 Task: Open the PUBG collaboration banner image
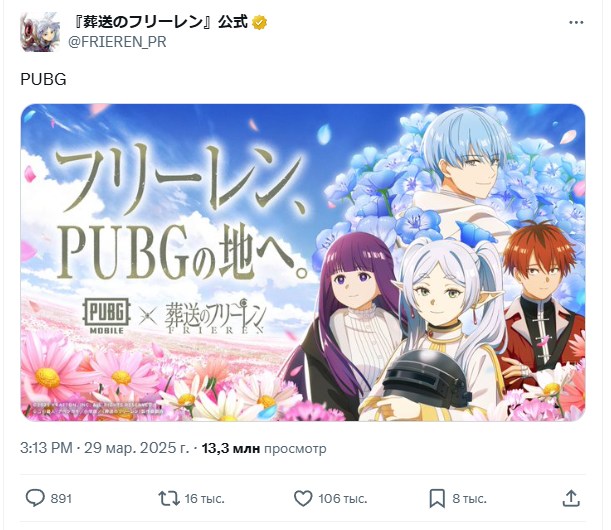tap(303, 262)
